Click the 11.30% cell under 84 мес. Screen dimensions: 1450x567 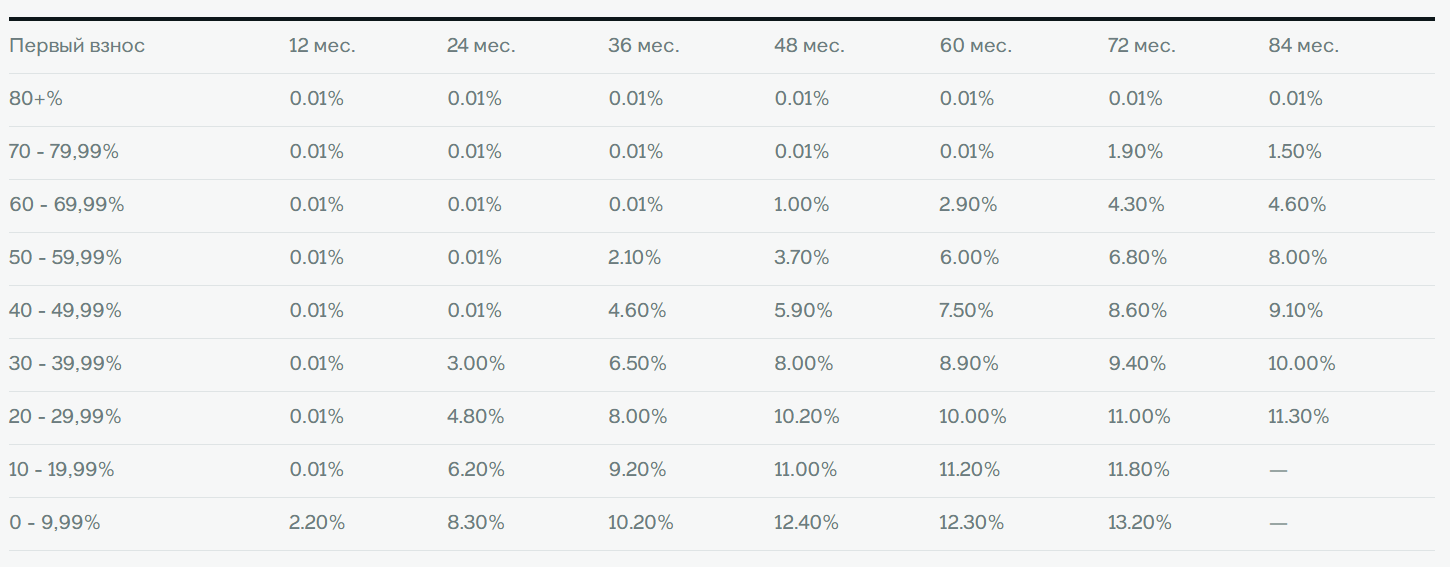(1299, 417)
